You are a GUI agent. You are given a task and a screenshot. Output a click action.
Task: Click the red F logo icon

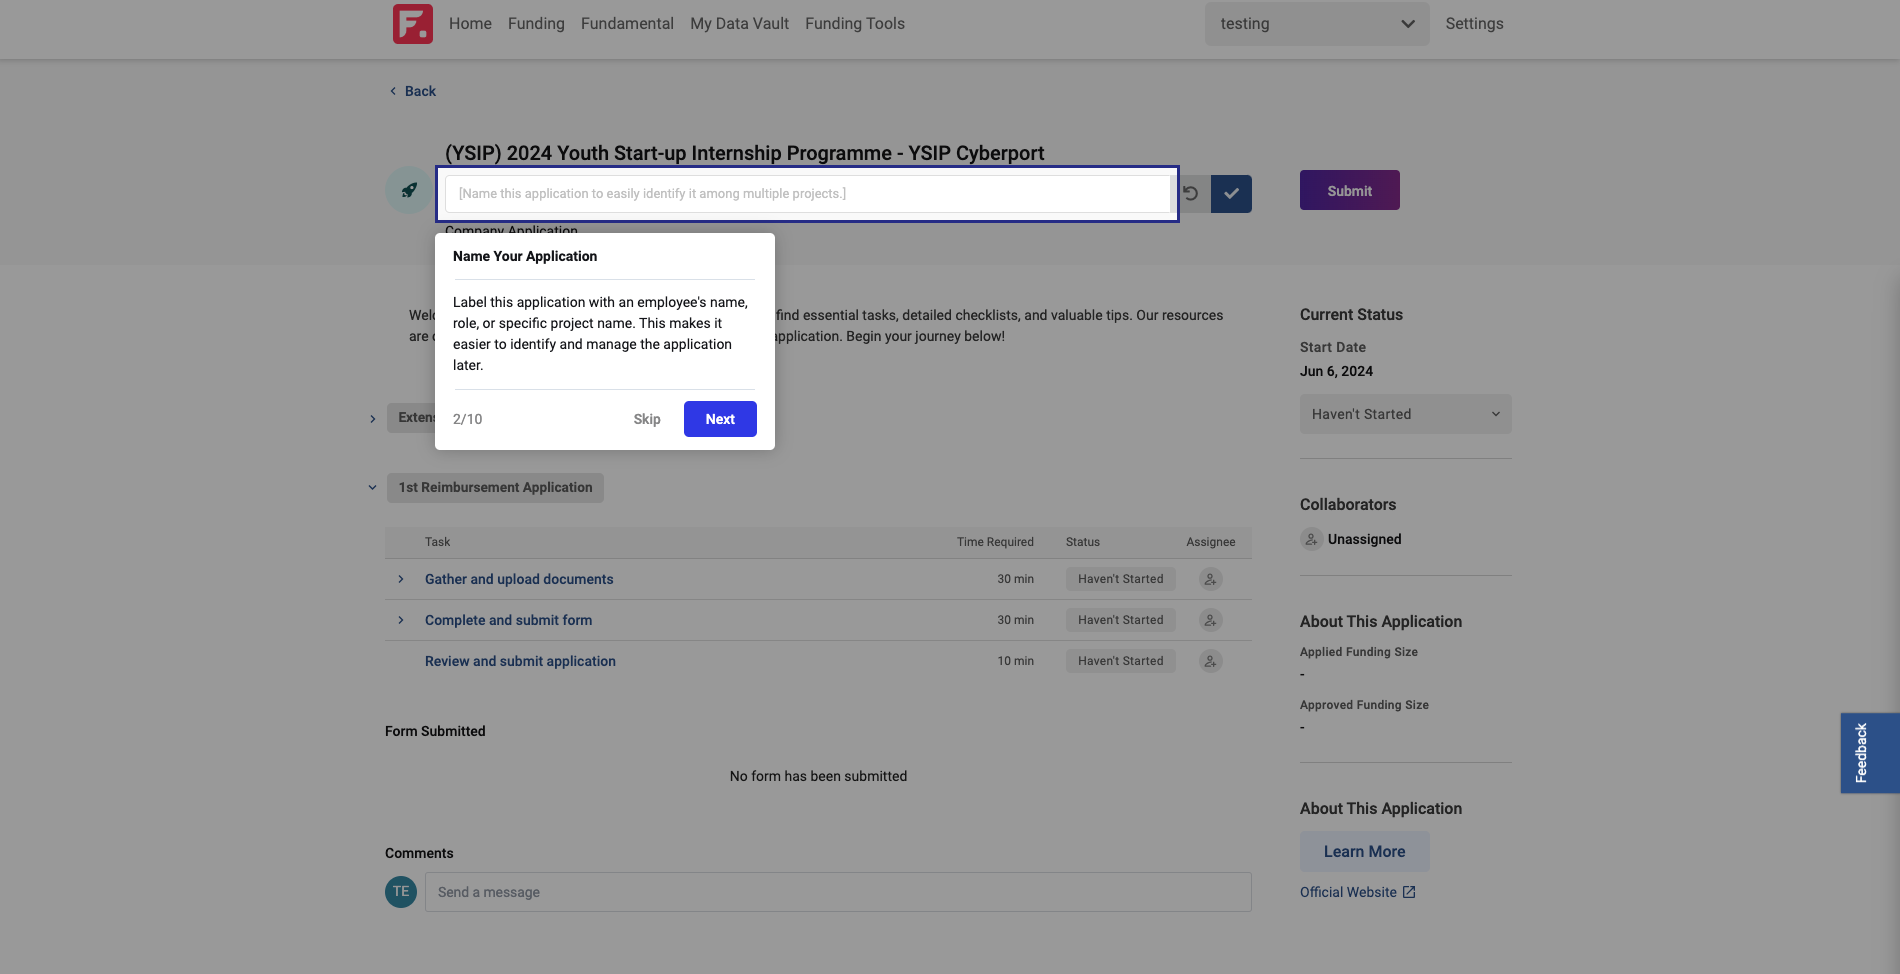[412, 24]
